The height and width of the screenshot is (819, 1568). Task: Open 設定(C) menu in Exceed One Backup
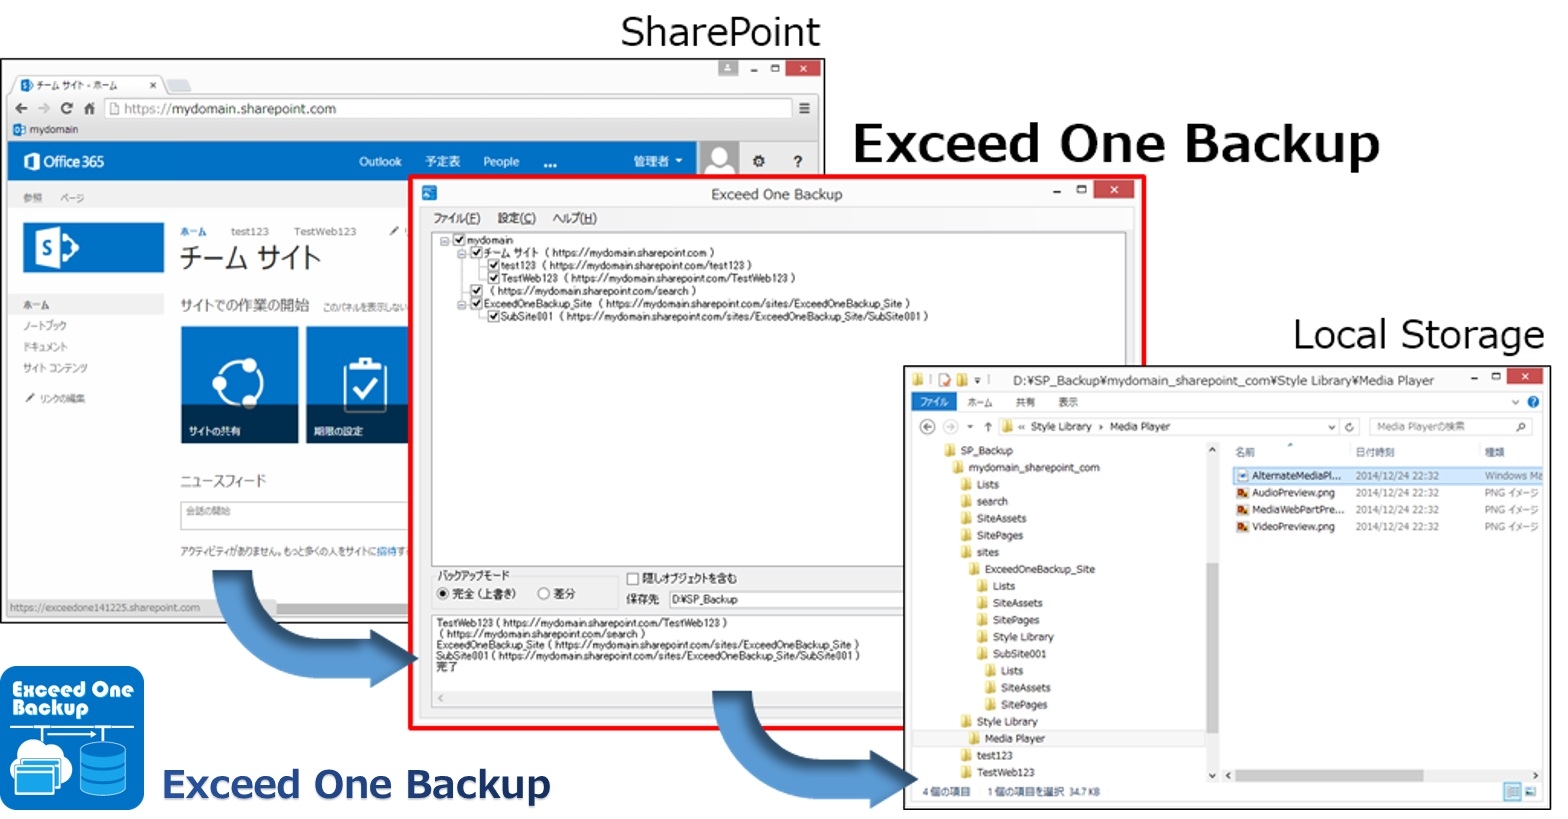517,218
